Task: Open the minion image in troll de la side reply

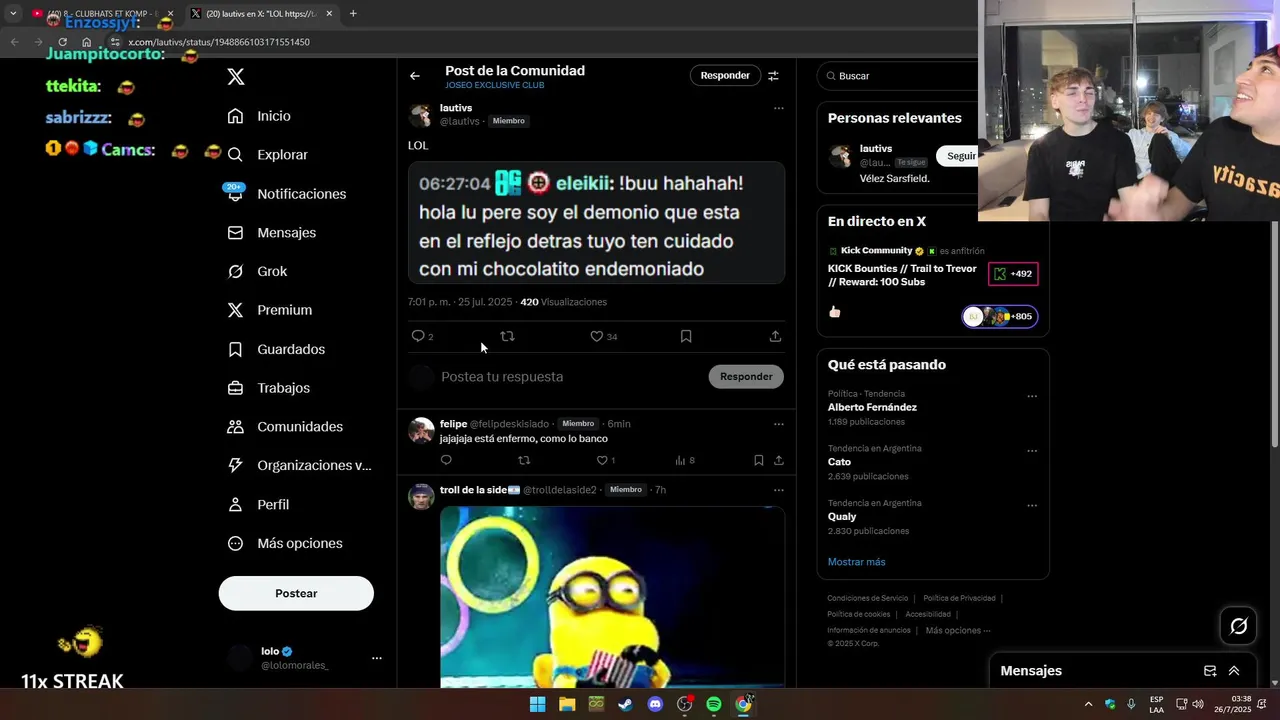Action: pyautogui.click(x=612, y=597)
